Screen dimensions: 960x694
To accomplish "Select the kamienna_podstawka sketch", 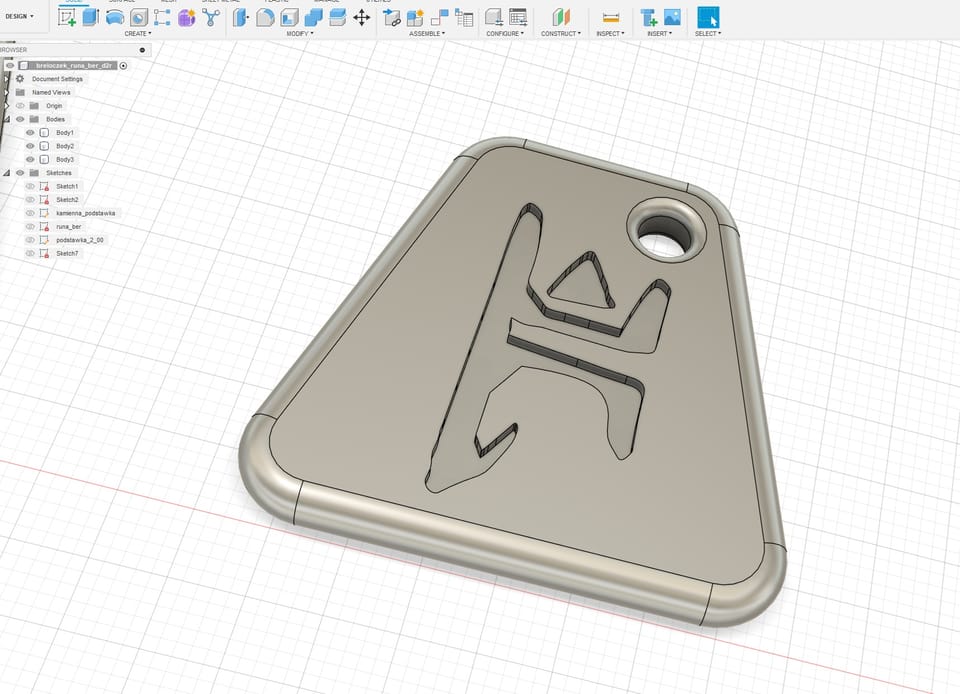I will [x=86, y=213].
